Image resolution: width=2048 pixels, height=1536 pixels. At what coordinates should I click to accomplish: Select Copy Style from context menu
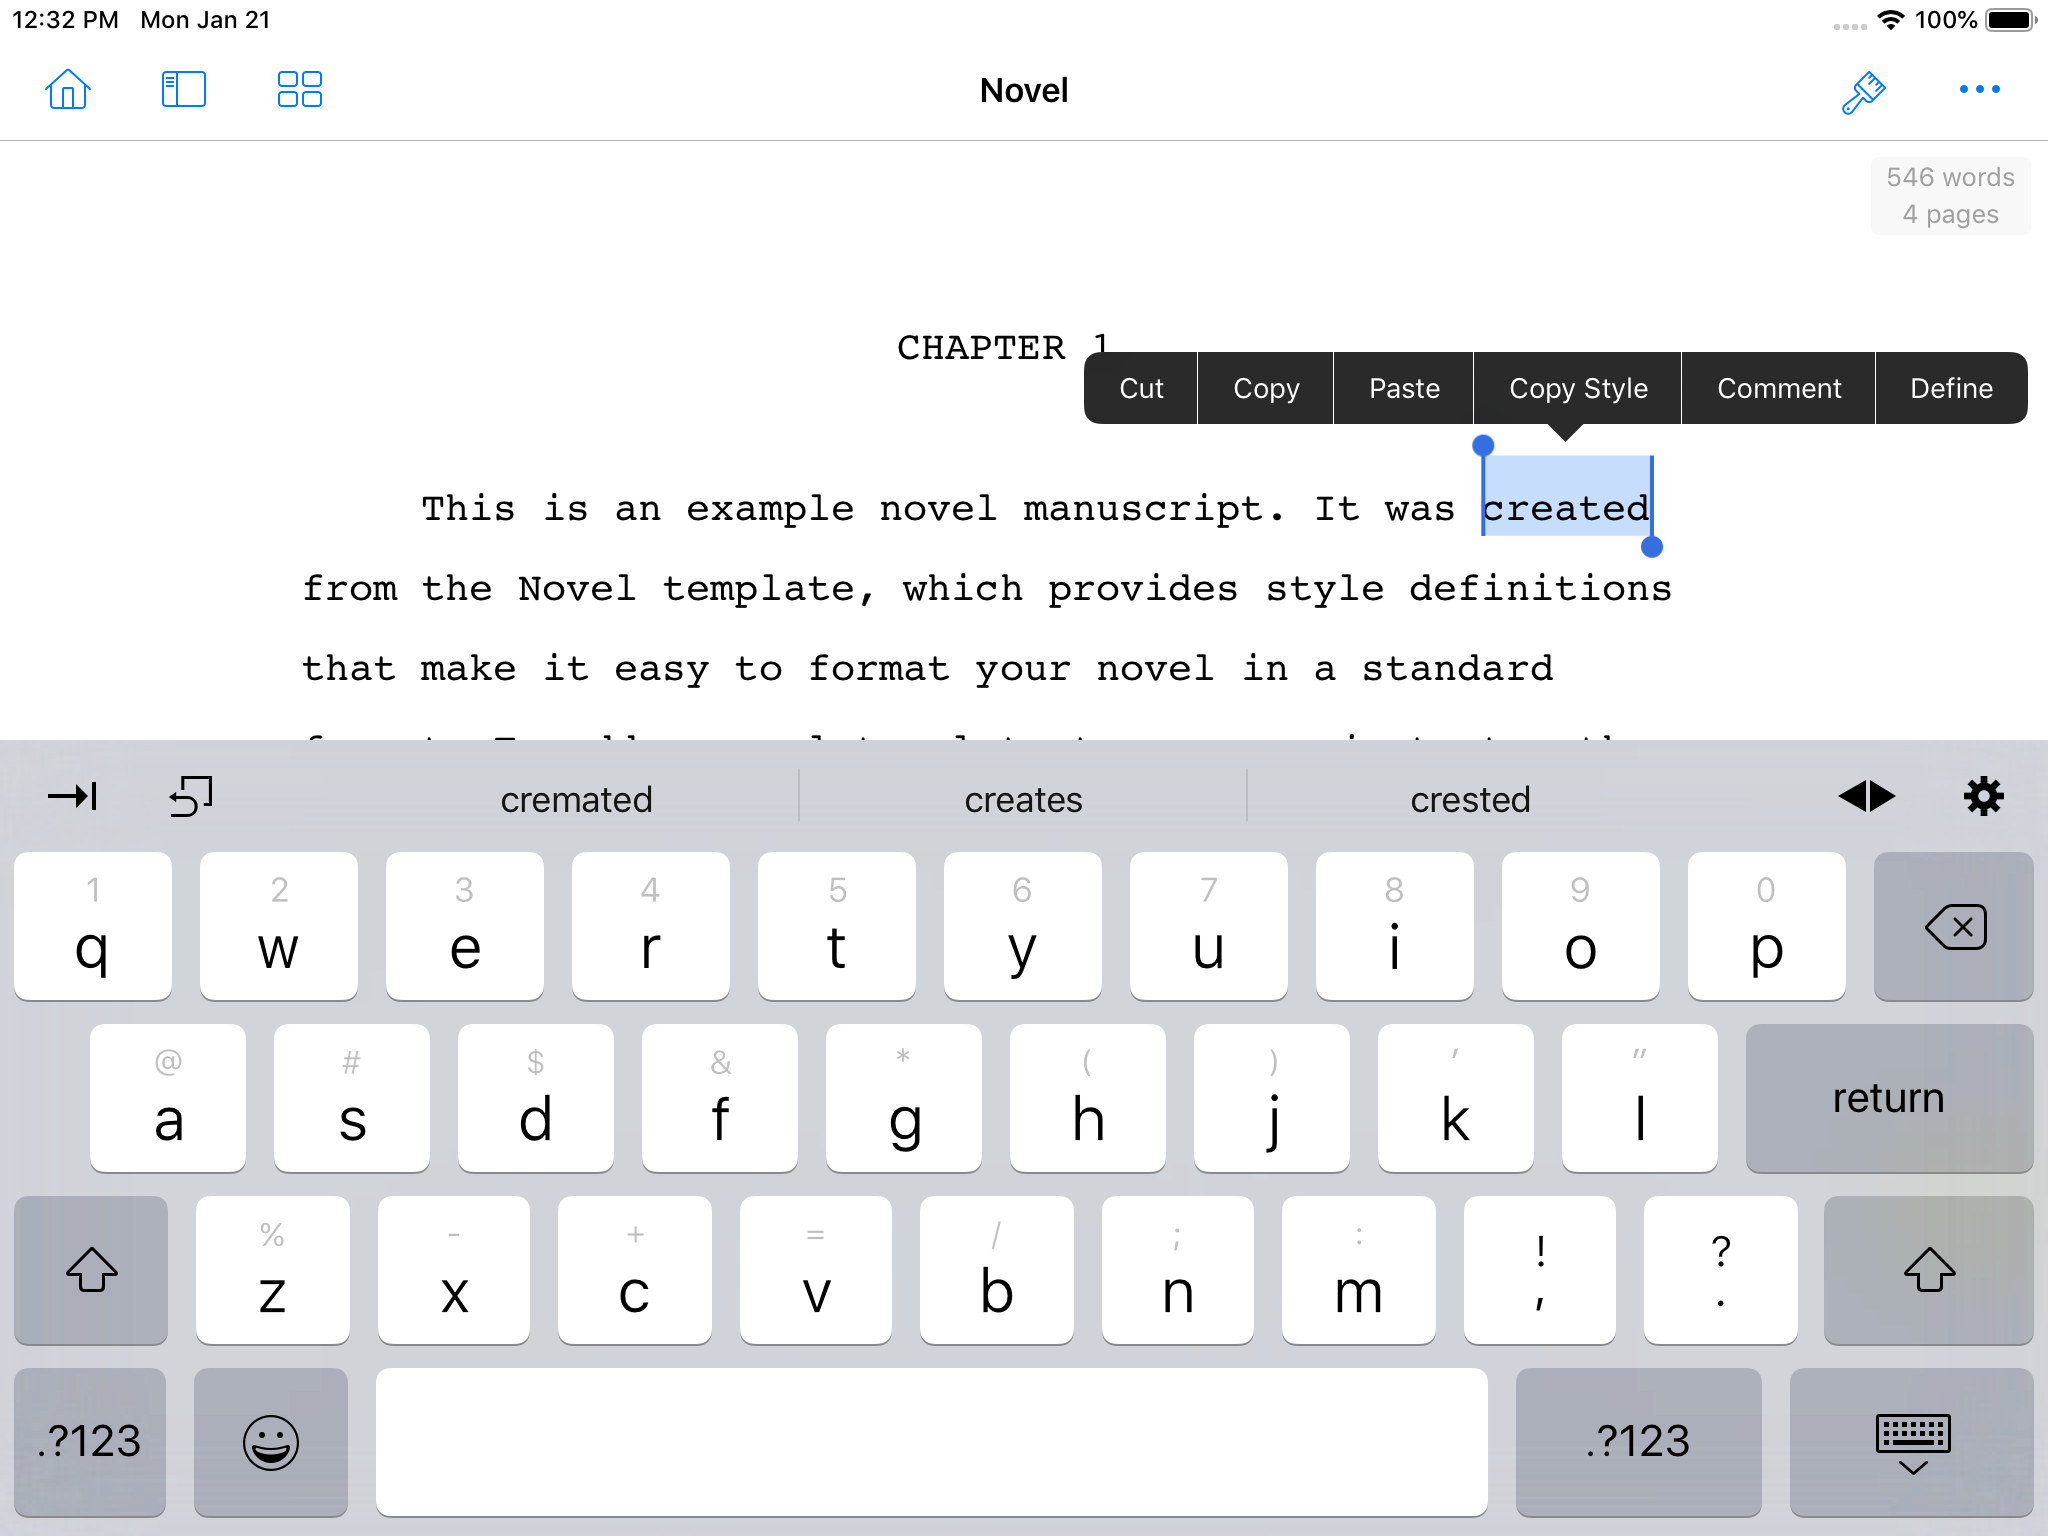tap(1576, 387)
